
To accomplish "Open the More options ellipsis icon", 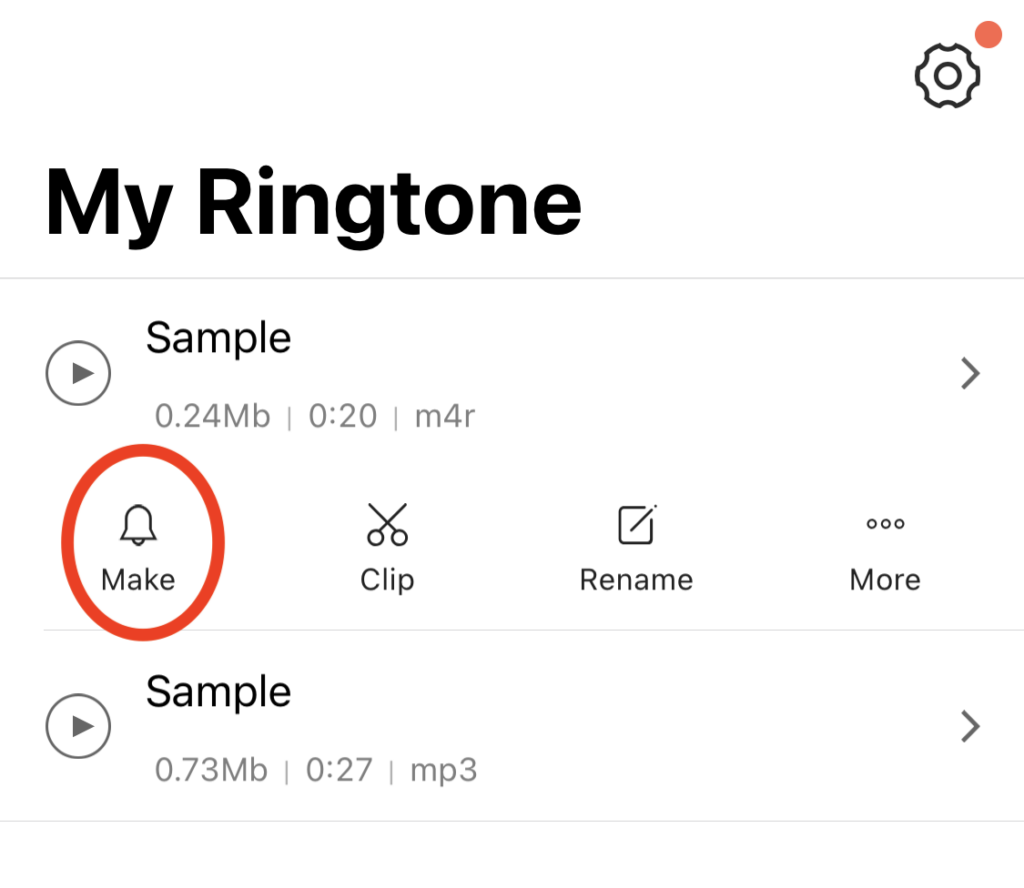I will [885, 523].
